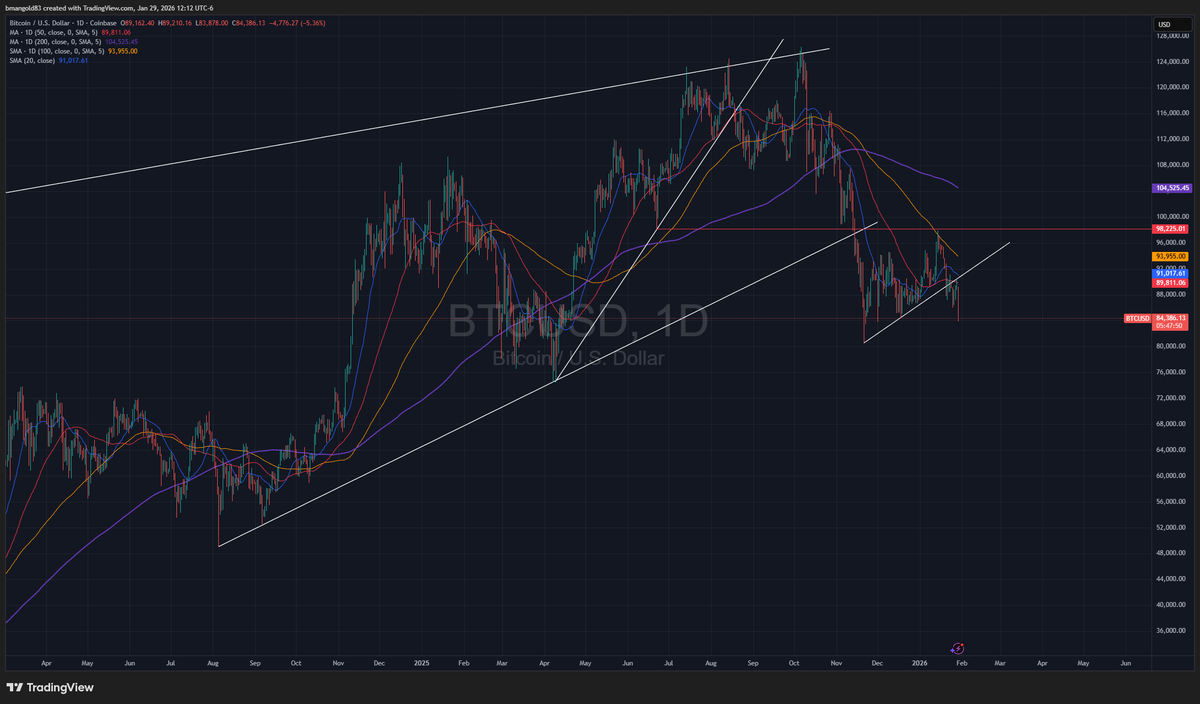Screen dimensions: 1200x704
Task: Click the 36,000.00 price axis label
Action: [1172, 630]
